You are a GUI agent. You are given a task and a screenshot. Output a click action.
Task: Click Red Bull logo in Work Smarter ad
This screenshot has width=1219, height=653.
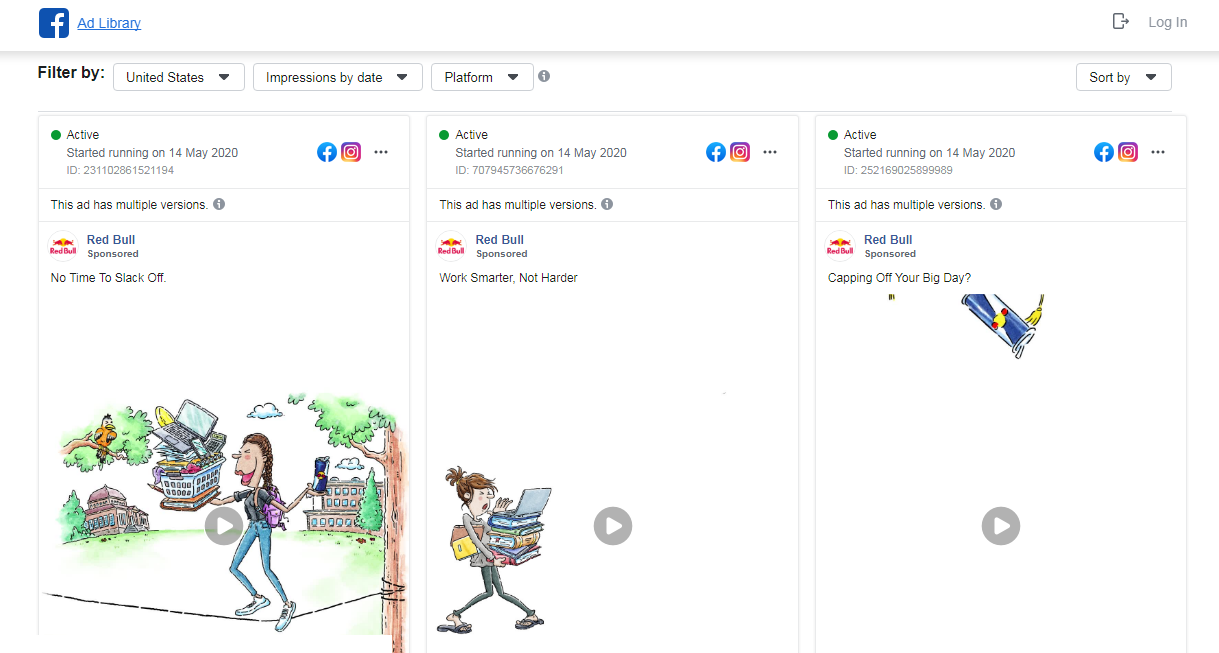click(451, 246)
